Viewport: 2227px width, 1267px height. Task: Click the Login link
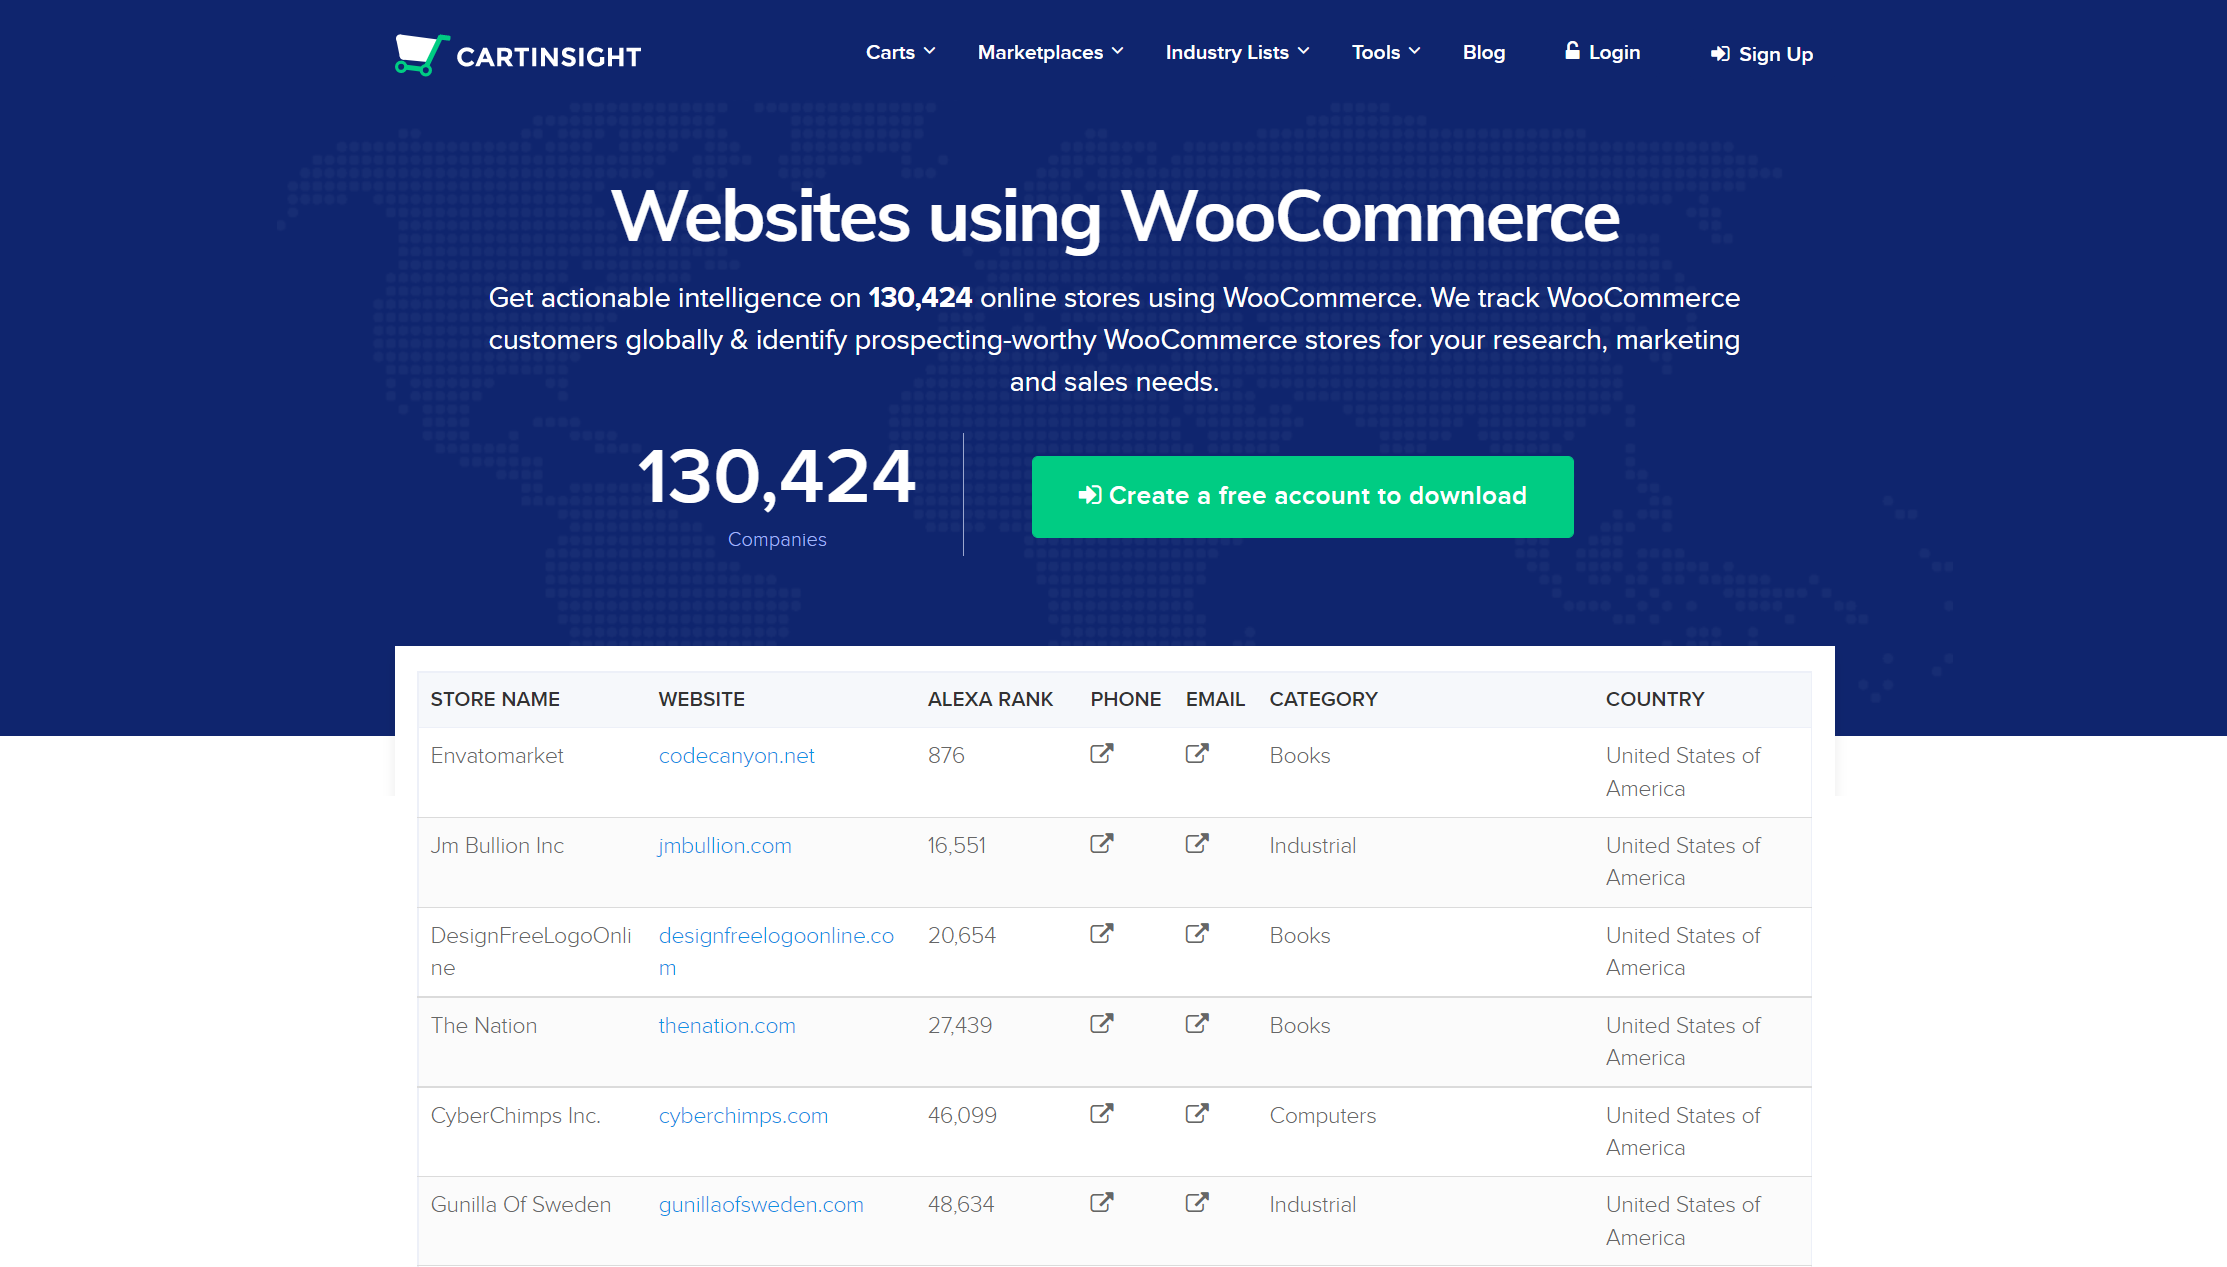point(1602,52)
